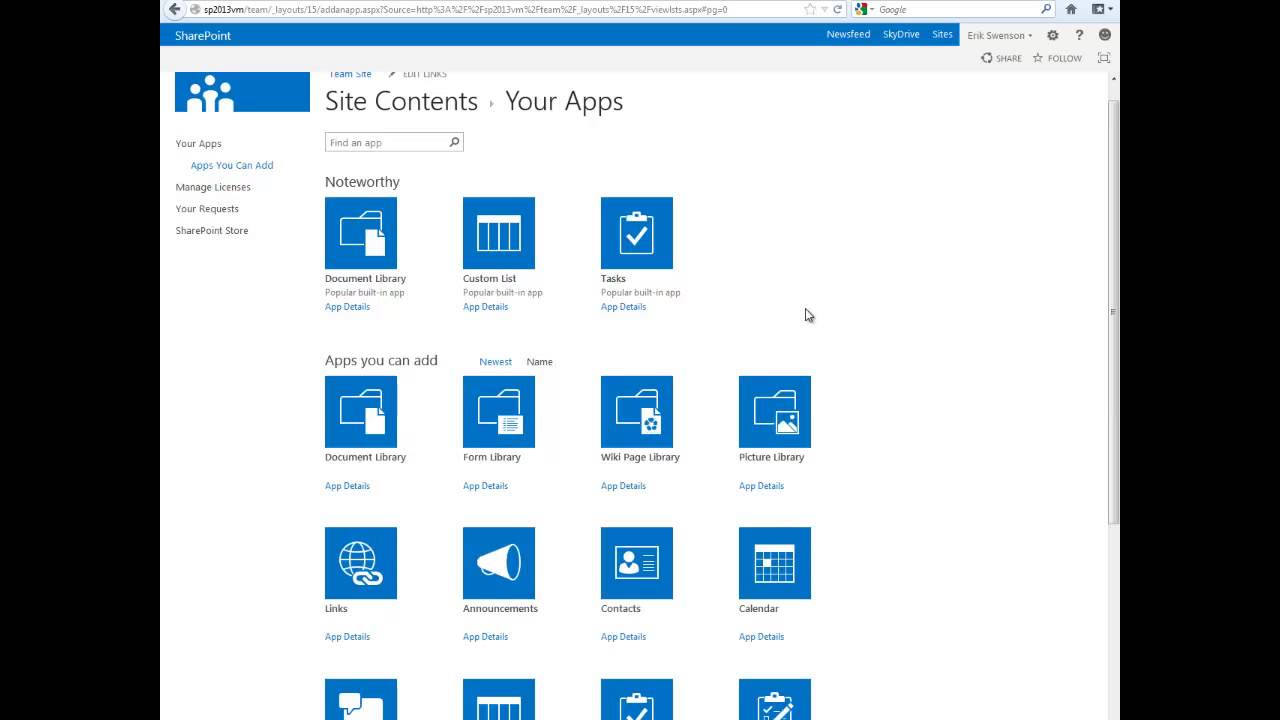Open App Details for Calendar

click(x=761, y=637)
